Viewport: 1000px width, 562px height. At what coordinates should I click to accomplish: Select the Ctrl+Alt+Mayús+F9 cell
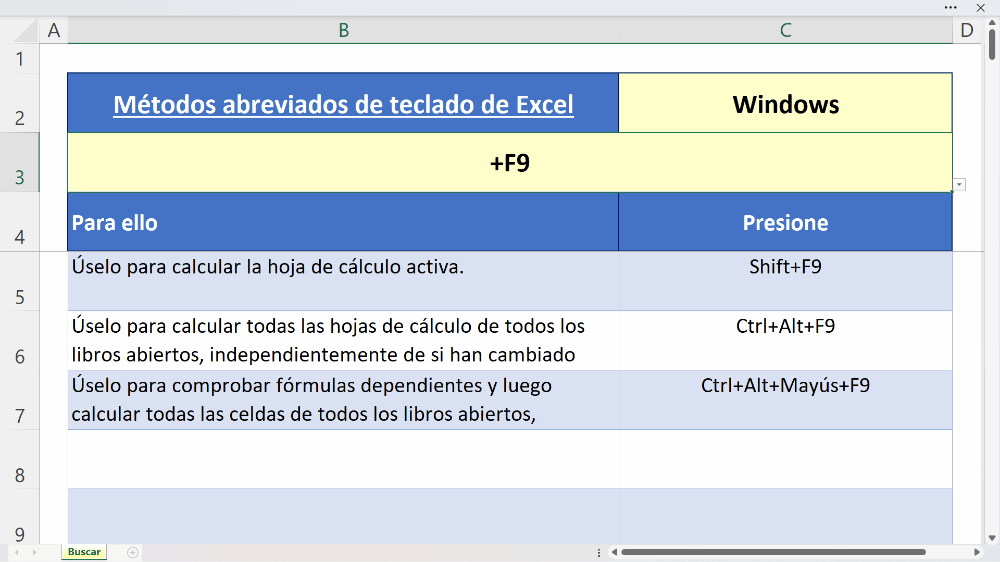click(x=785, y=400)
